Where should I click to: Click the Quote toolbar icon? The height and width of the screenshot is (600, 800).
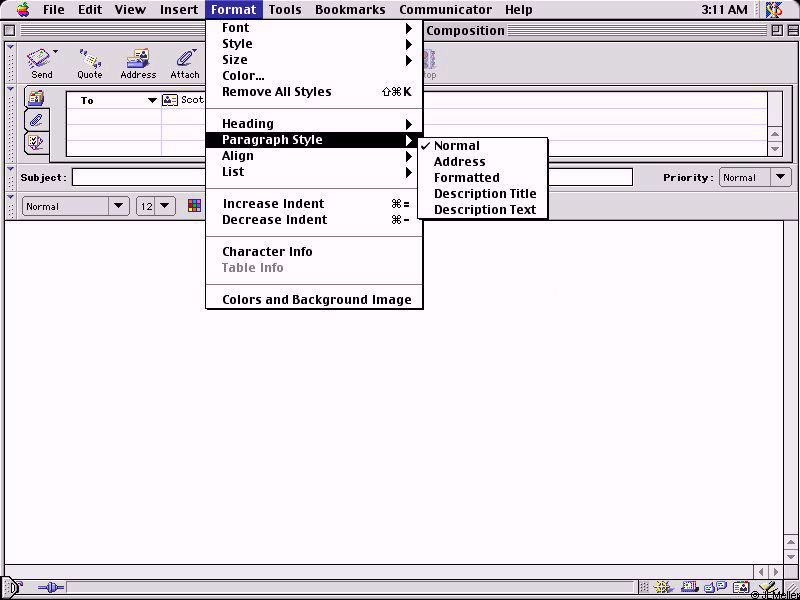pos(89,59)
